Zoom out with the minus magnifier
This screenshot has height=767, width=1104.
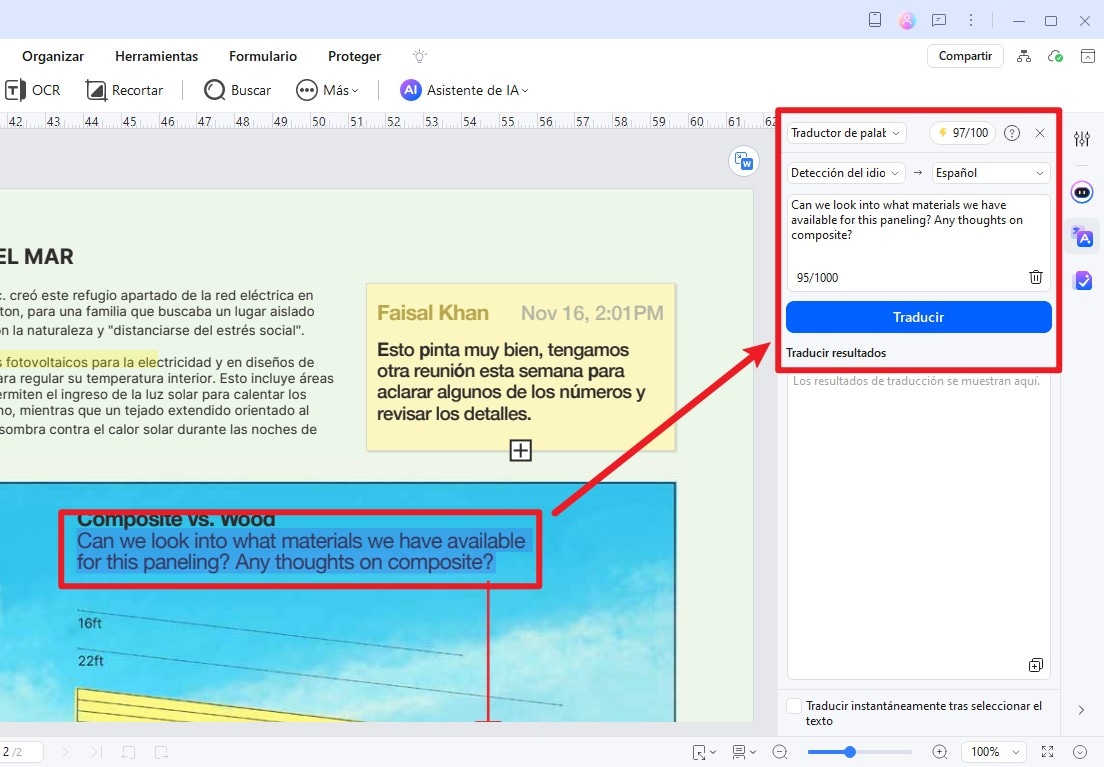click(779, 752)
